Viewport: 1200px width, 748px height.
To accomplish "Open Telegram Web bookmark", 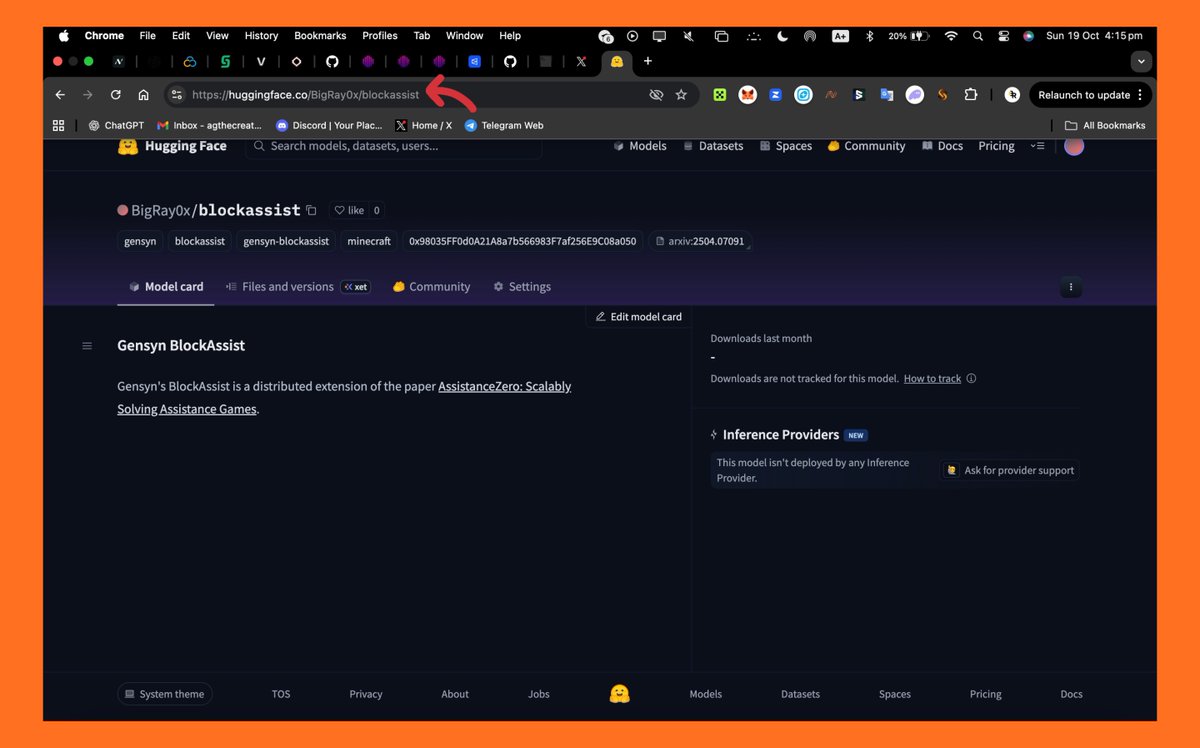I will point(504,126).
